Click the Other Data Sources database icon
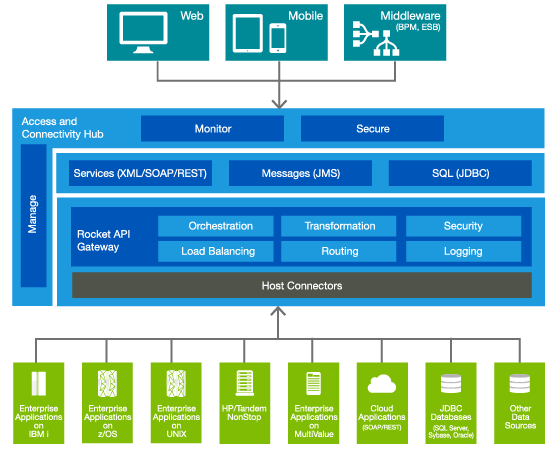This screenshot has height=449, width=555. point(520,384)
